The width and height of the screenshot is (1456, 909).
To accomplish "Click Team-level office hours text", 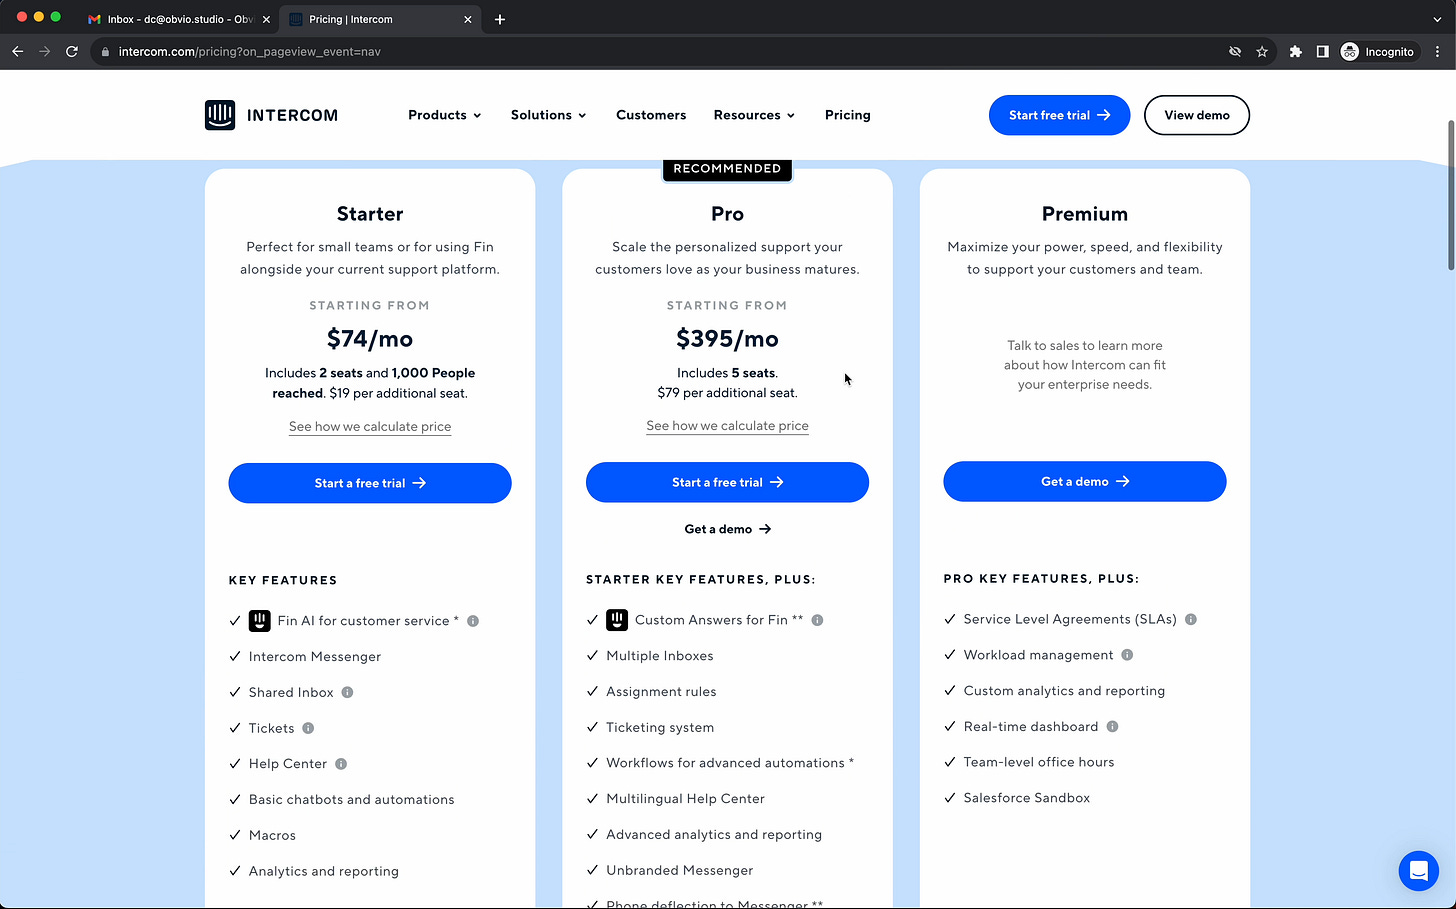I will tap(1039, 762).
